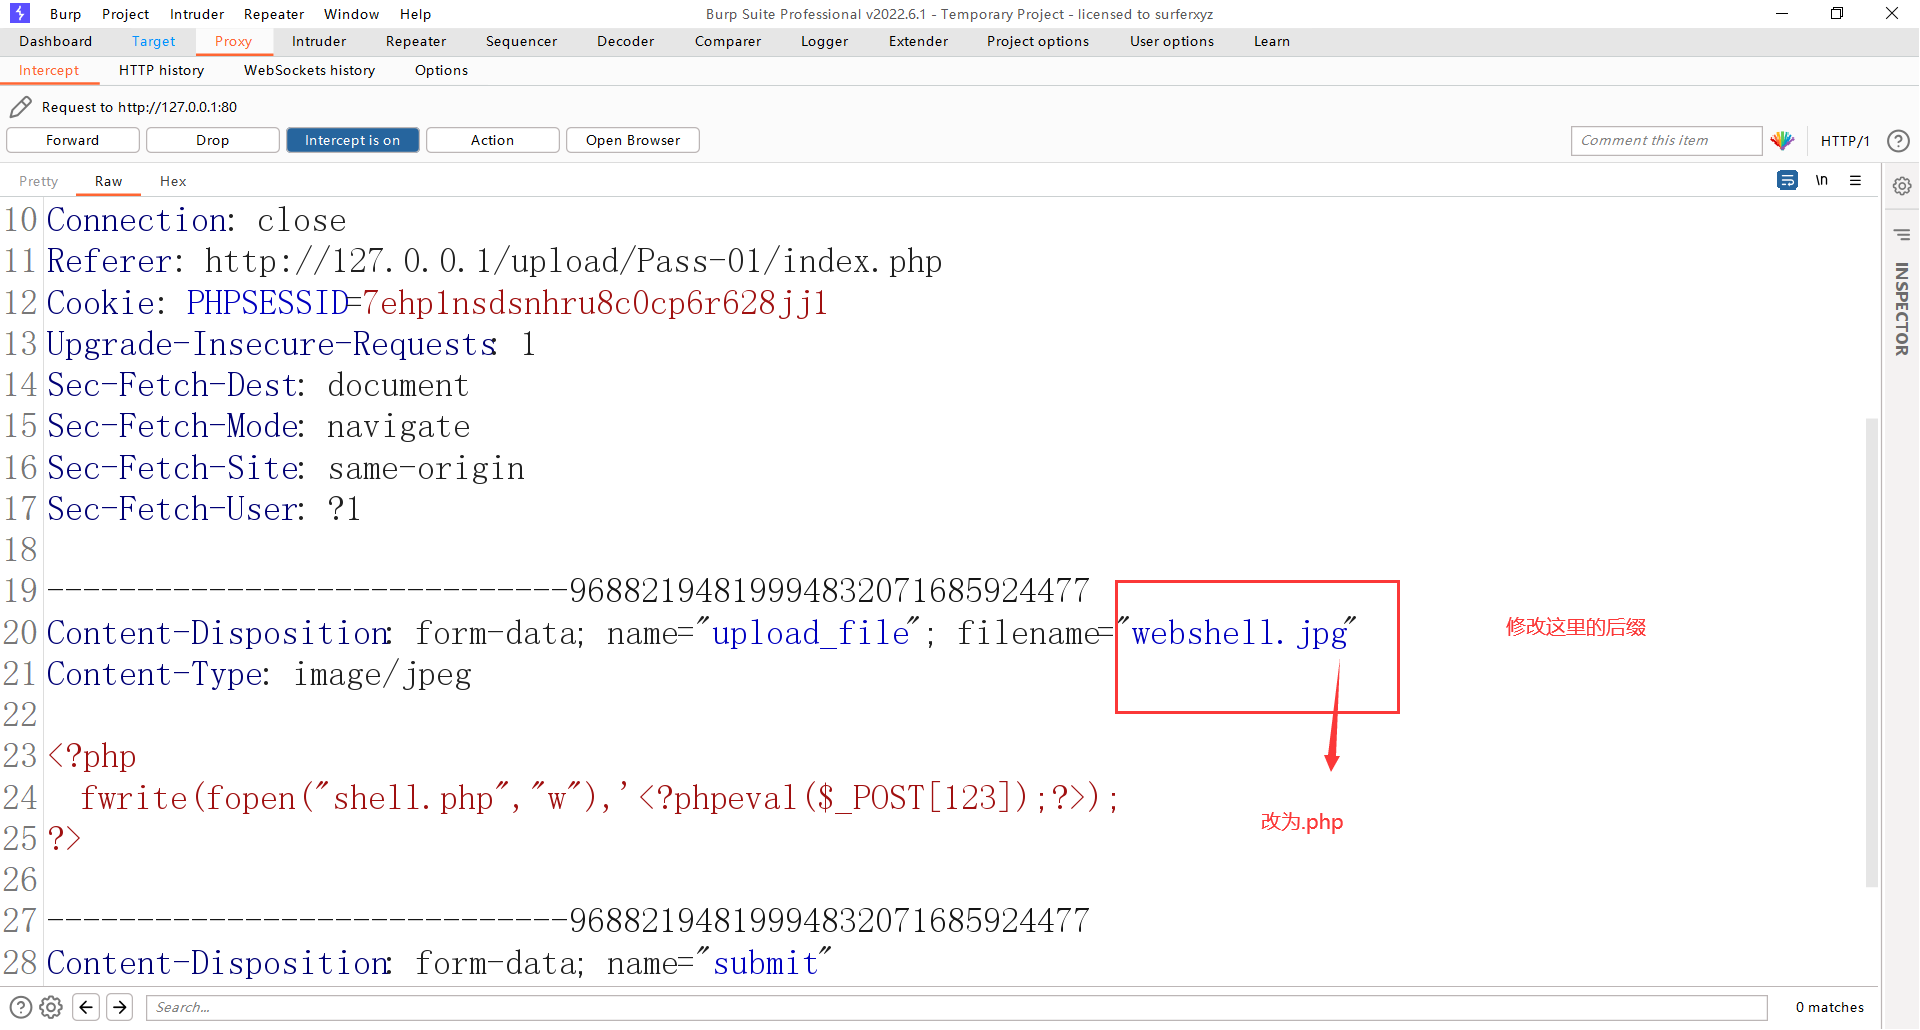Open the Project options tab

coord(1038,41)
